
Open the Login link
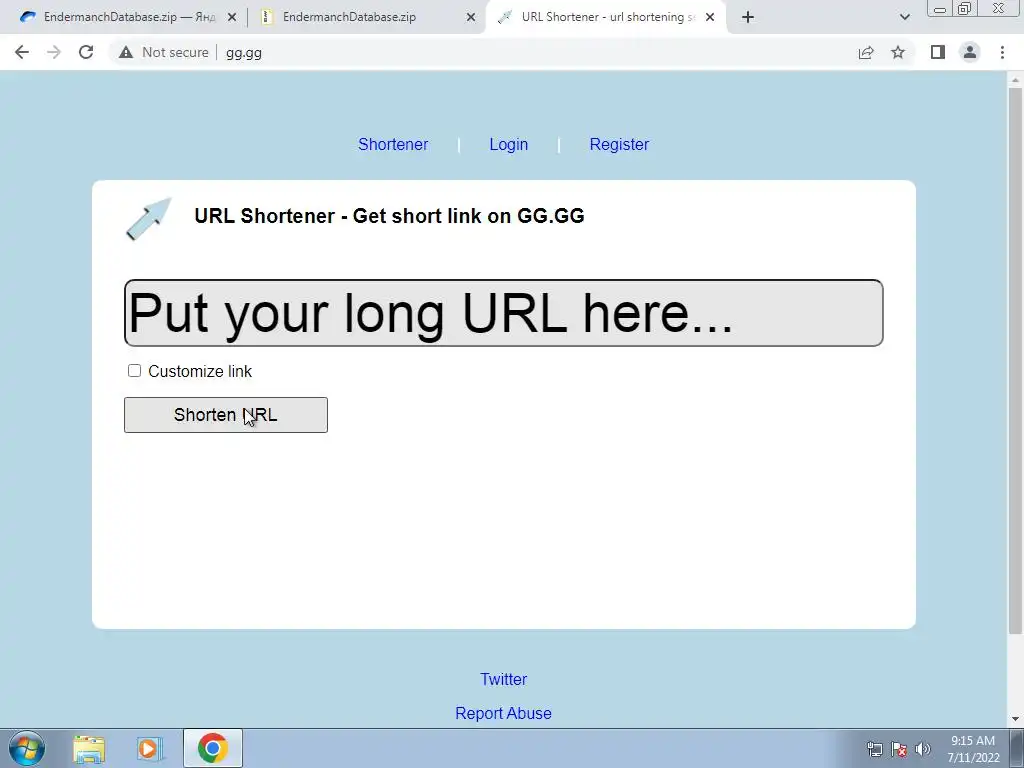click(x=509, y=144)
